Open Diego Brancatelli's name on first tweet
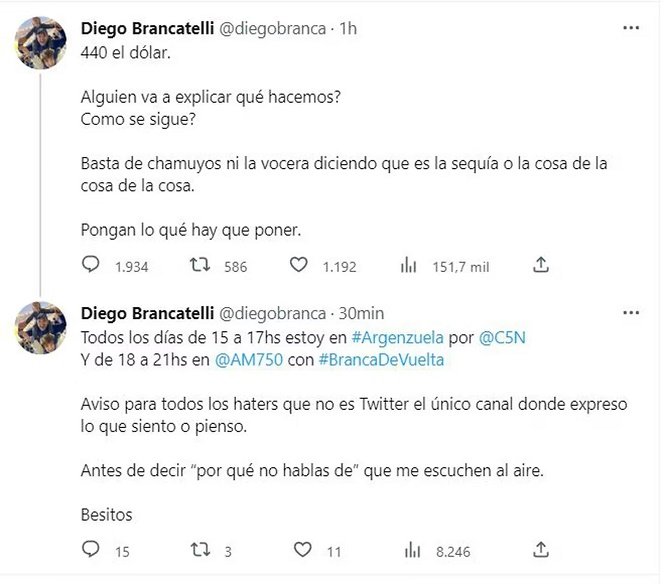Screen dimensions: 665x584 click(x=144, y=29)
